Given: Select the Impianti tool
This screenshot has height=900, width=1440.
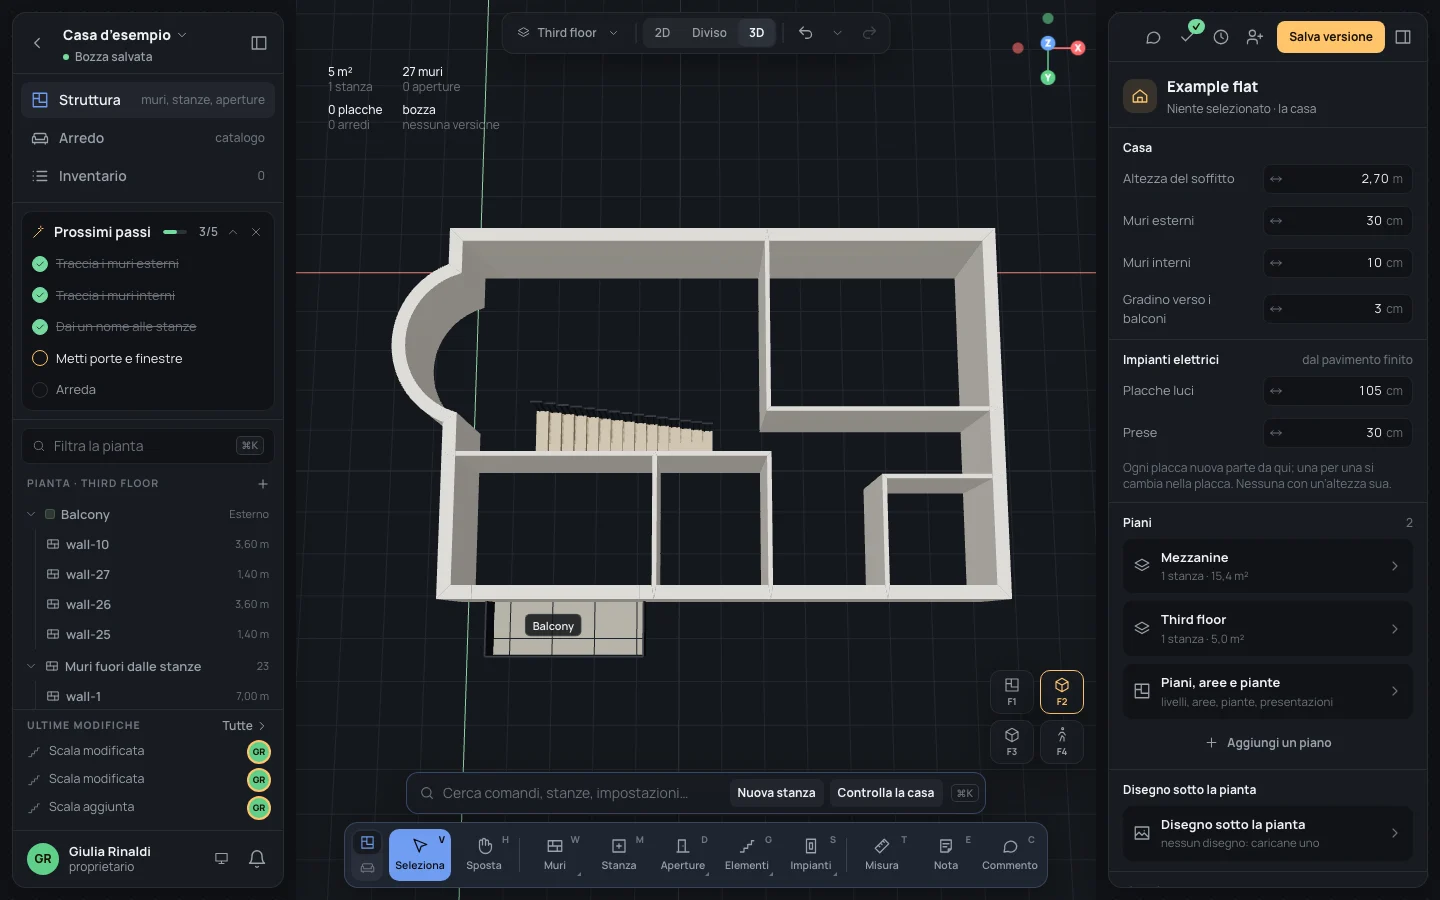Looking at the screenshot, I should tap(811, 854).
